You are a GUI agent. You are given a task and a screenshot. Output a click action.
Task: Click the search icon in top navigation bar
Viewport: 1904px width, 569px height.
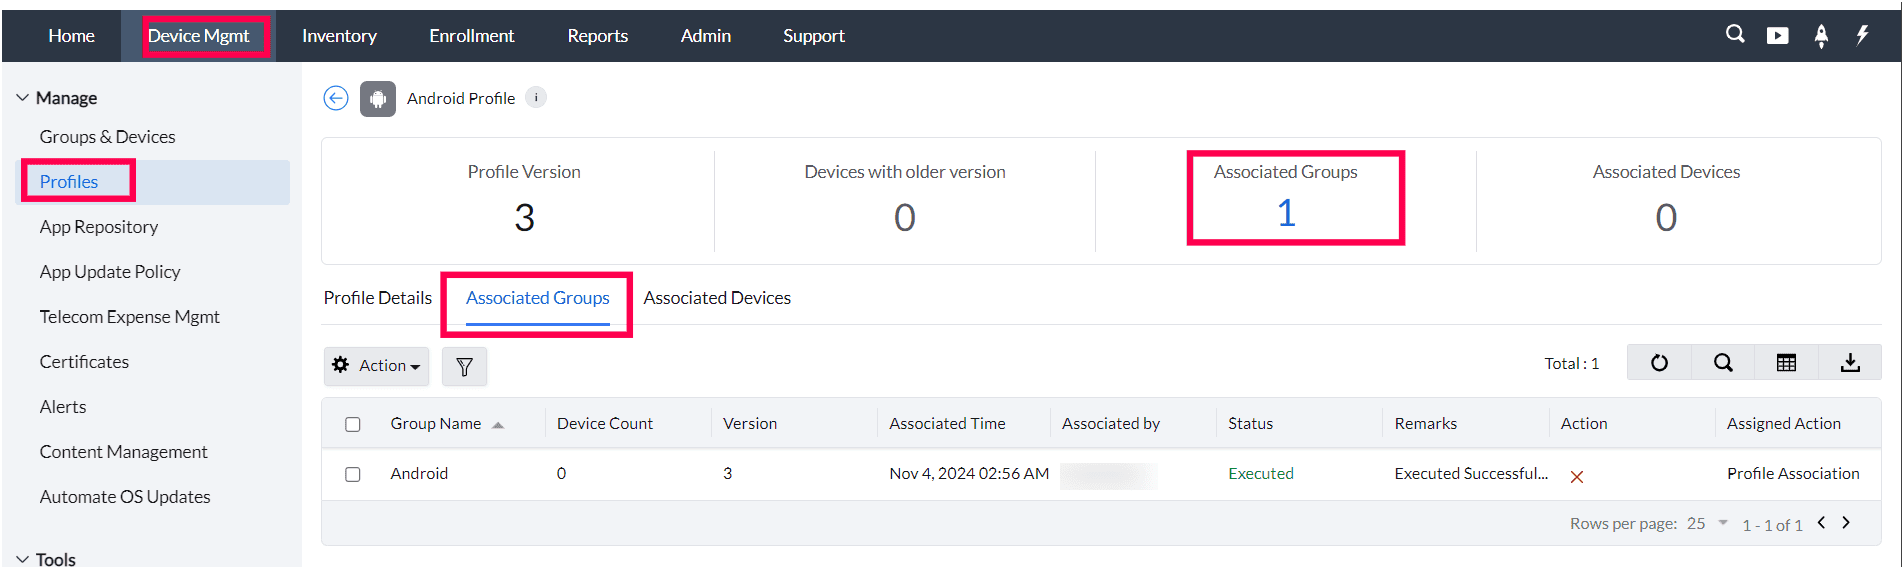(x=1735, y=34)
